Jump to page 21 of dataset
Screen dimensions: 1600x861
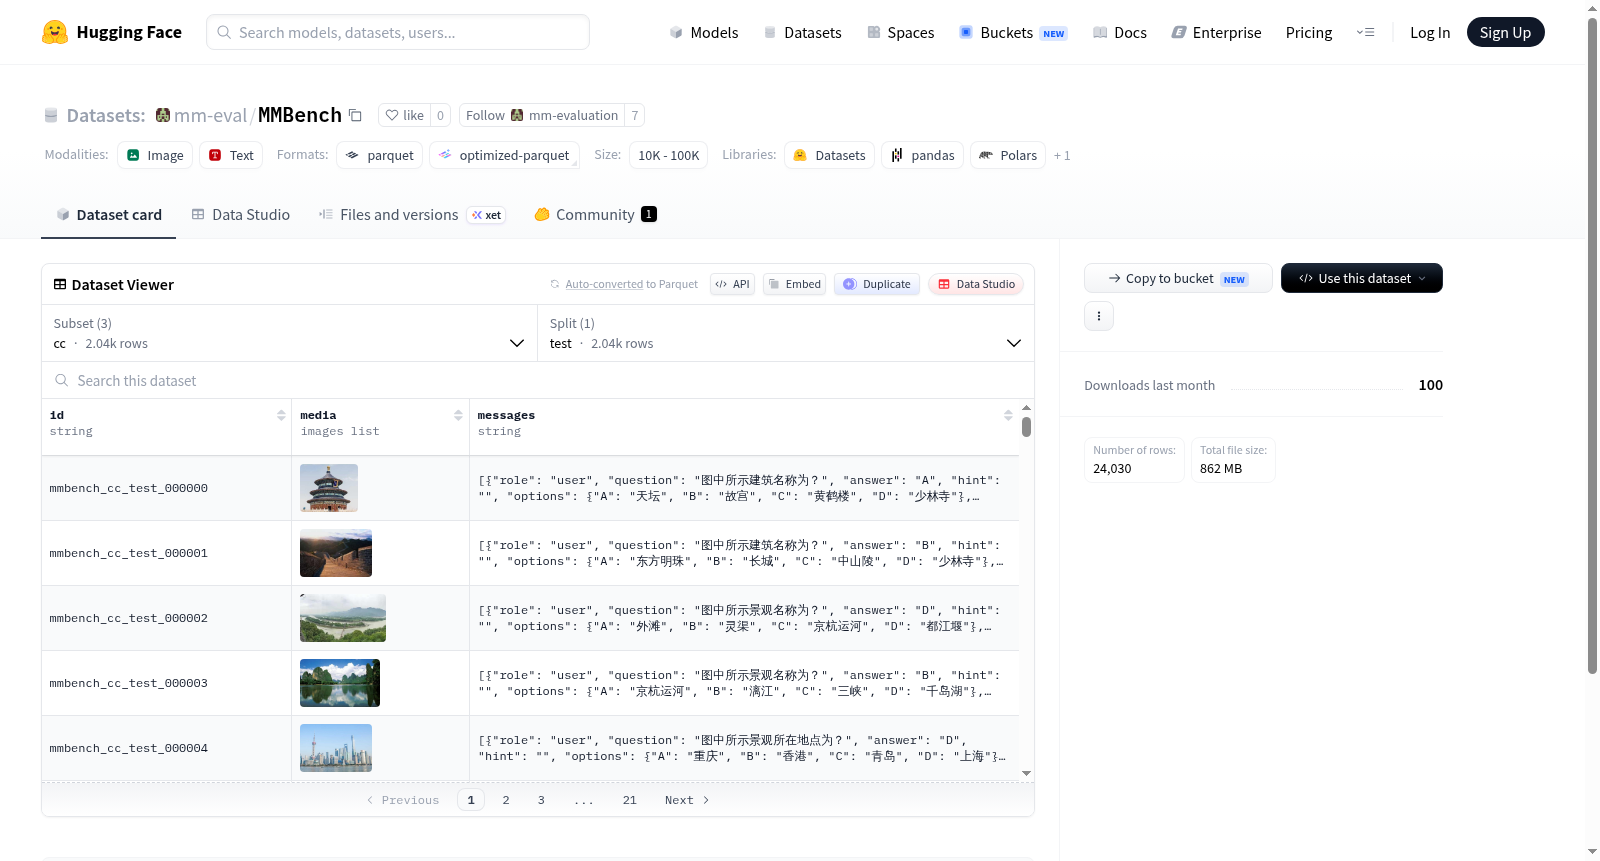629,800
